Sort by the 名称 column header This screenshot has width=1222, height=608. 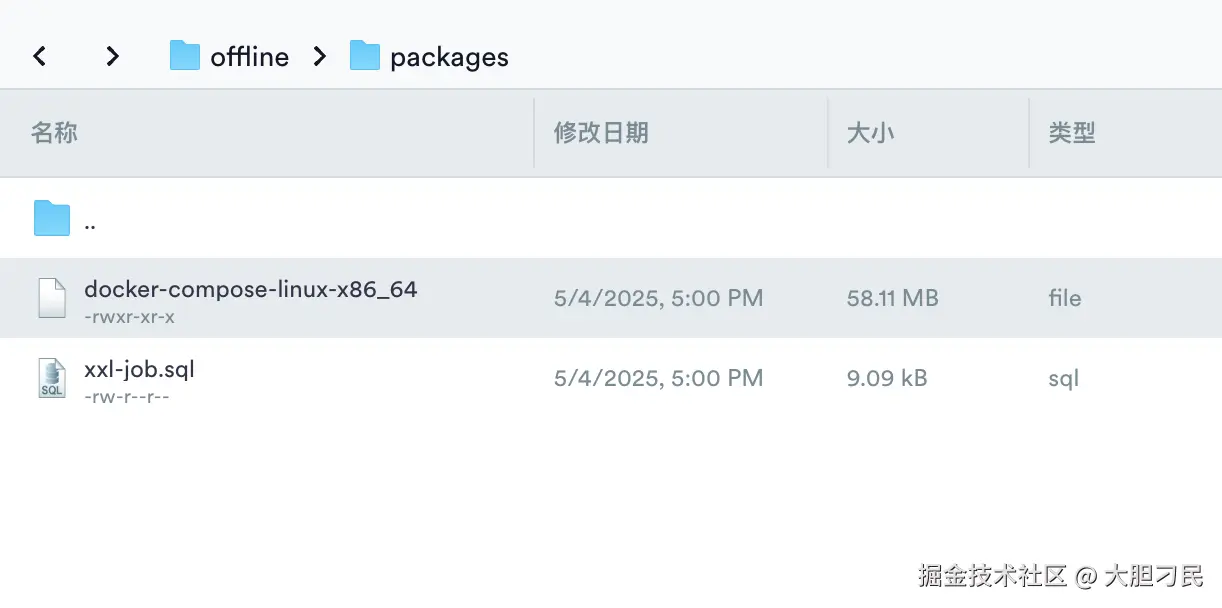click(x=54, y=133)
